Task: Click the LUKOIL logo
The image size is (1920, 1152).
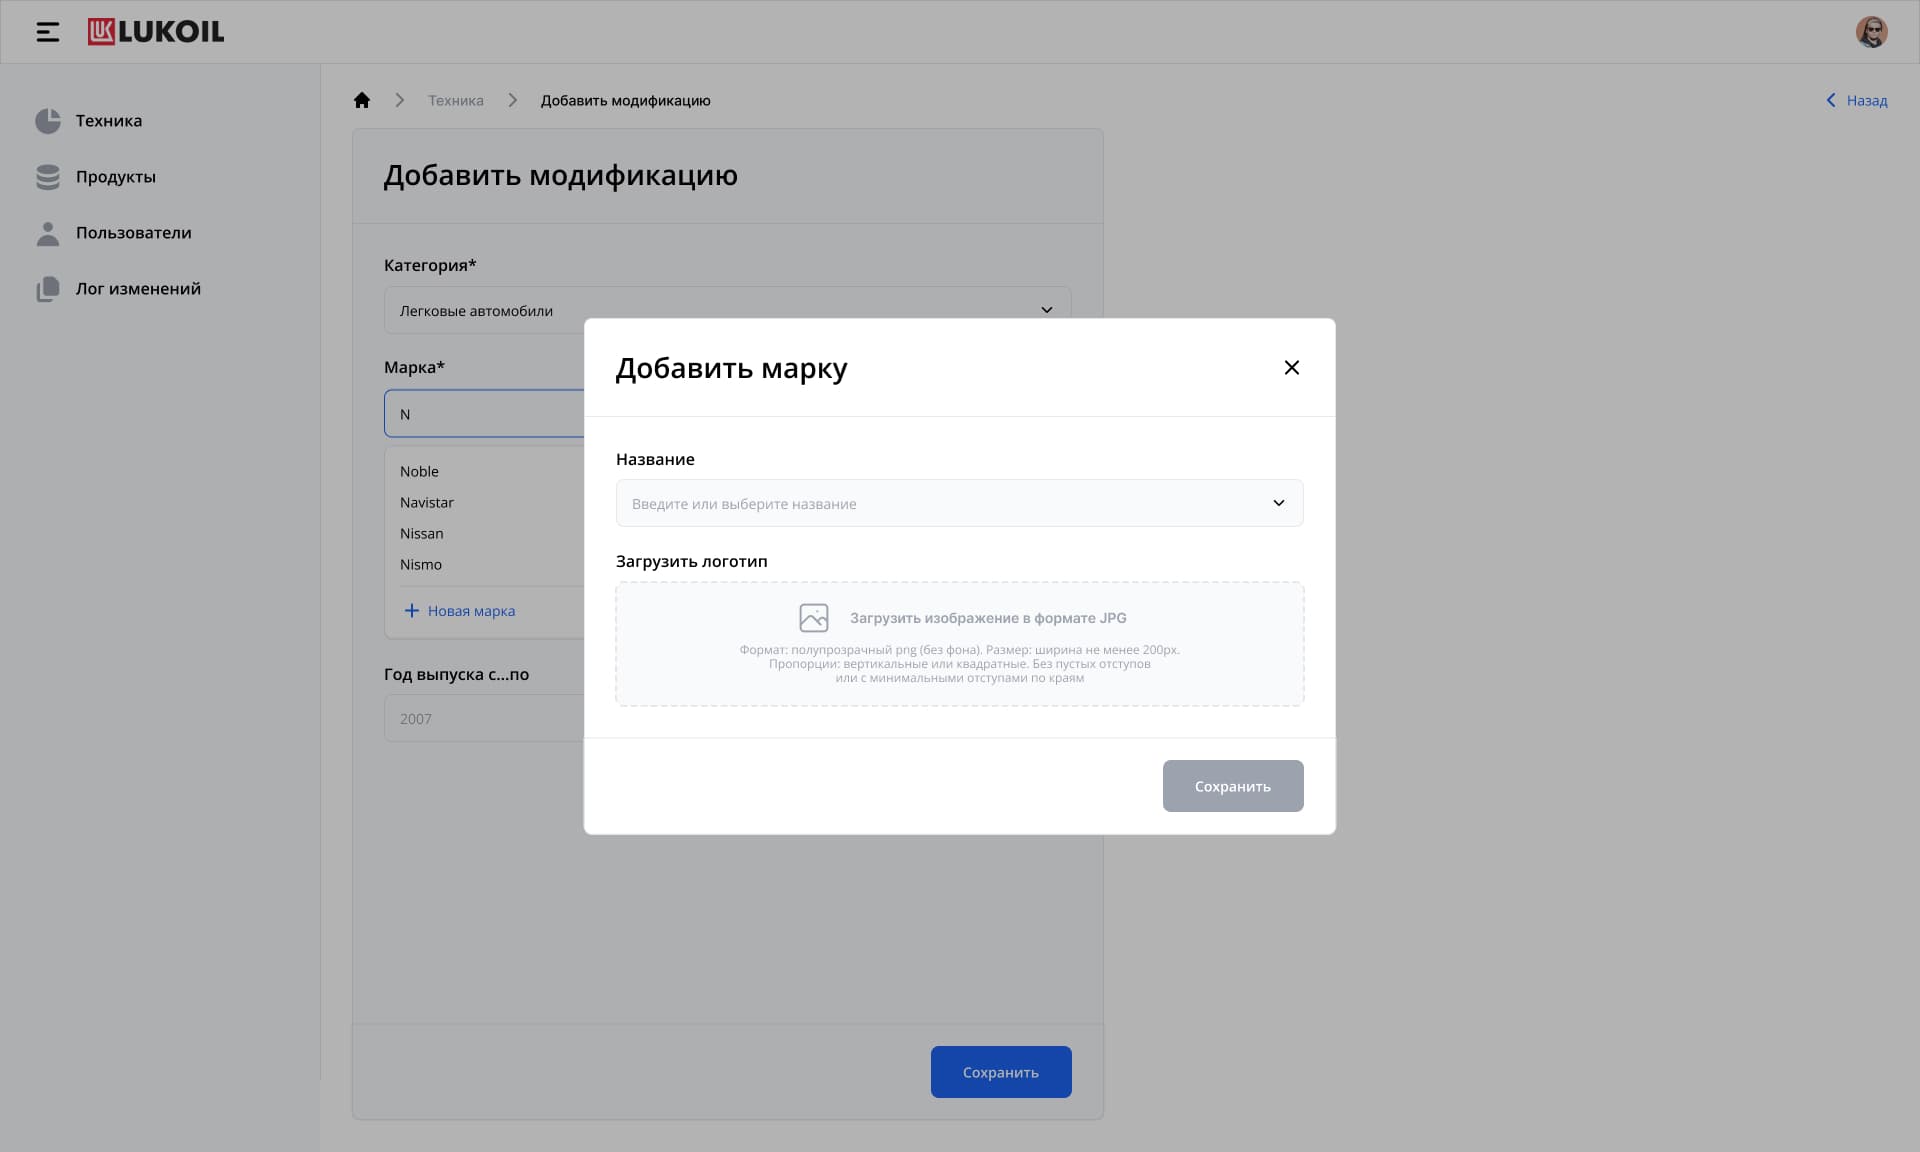Action: 156,32
